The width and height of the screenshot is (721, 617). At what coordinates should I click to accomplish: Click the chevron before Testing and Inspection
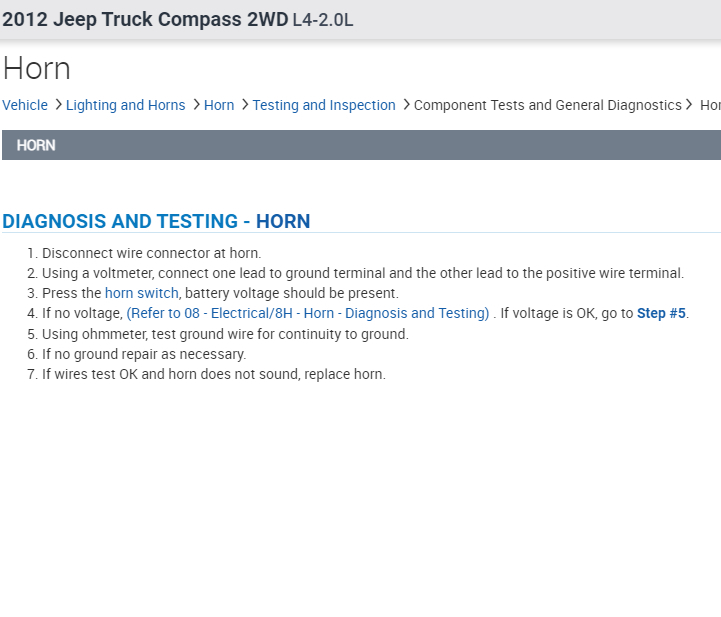click(x=244, y=105)
